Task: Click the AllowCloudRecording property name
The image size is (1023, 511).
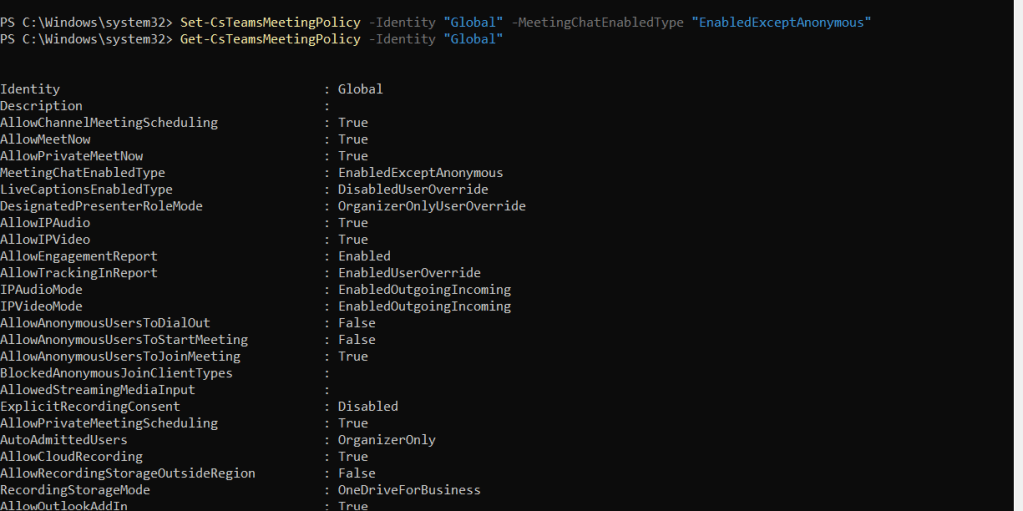Action: pos(72,456)
